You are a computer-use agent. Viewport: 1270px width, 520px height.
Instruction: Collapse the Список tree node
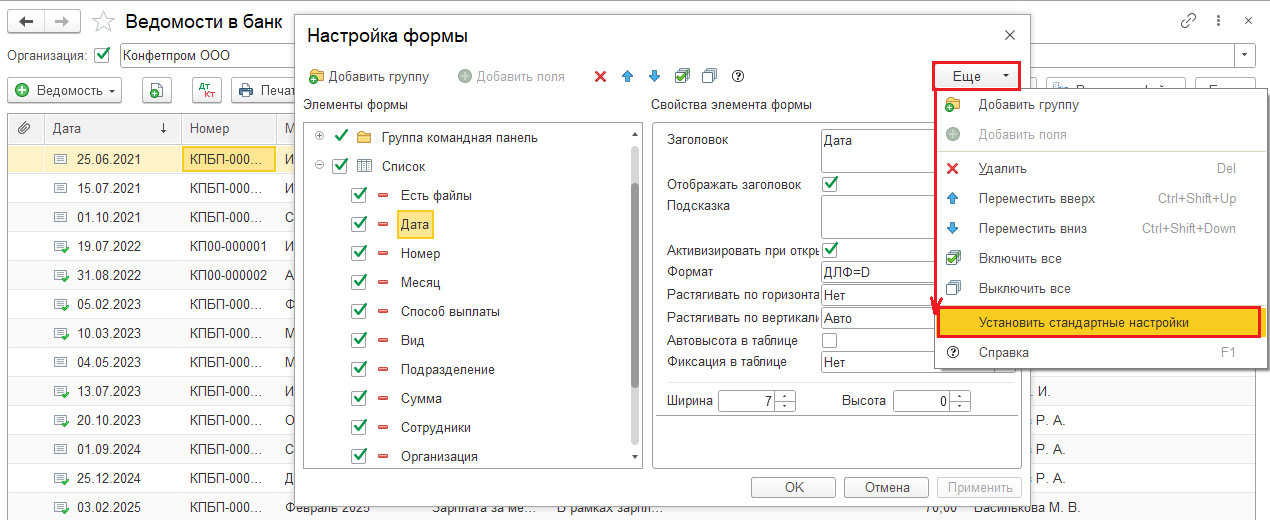320,166
